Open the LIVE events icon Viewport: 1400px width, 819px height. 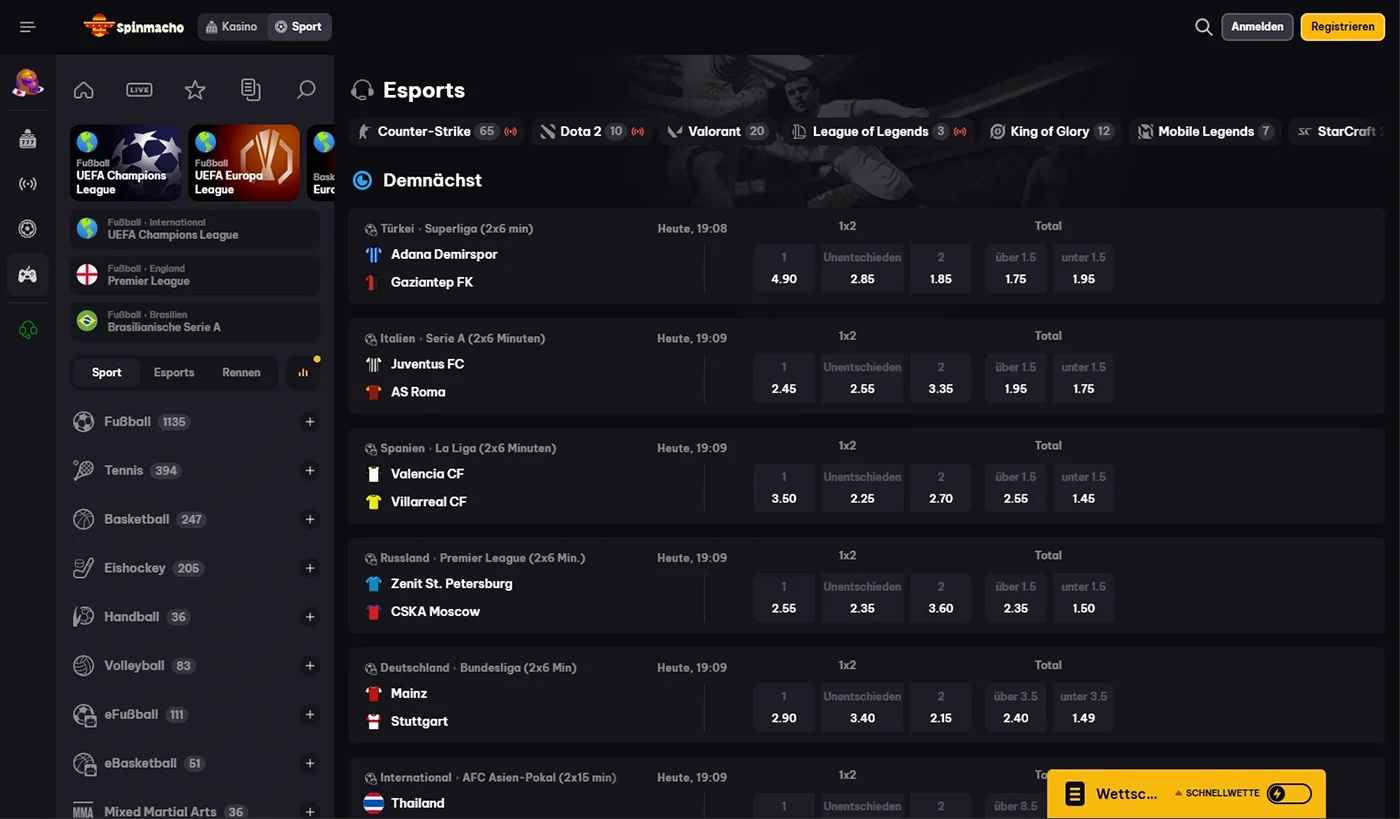pos(138,89)
